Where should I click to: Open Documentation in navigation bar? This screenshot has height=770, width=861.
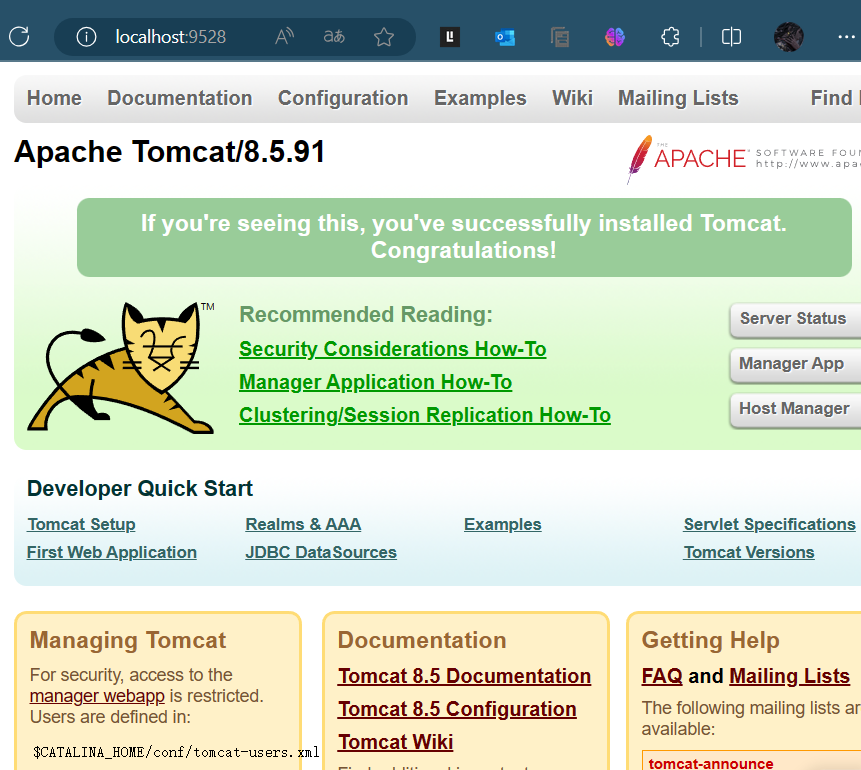[180, 98]
